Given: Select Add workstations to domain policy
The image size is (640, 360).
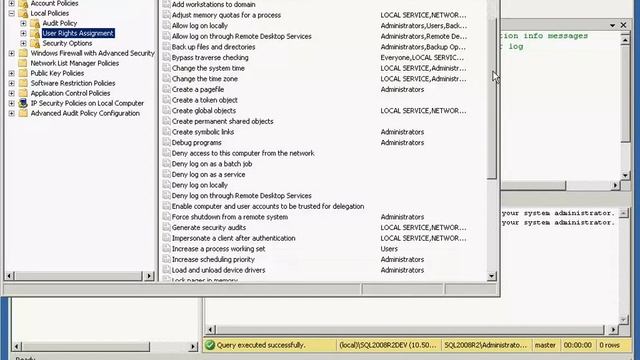Looking at the screenshot, I should [x=213, y=4].
